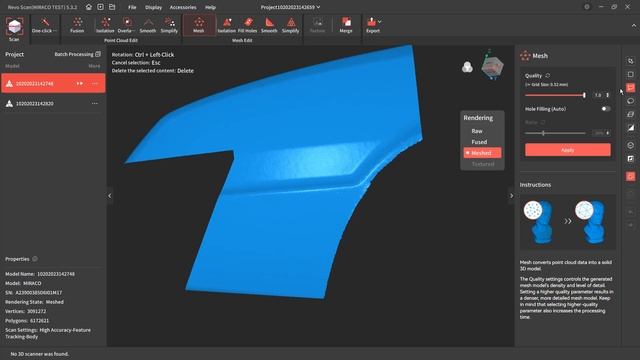
Task: Reset Quality with the refresh icon
Action: pos(548,76)
